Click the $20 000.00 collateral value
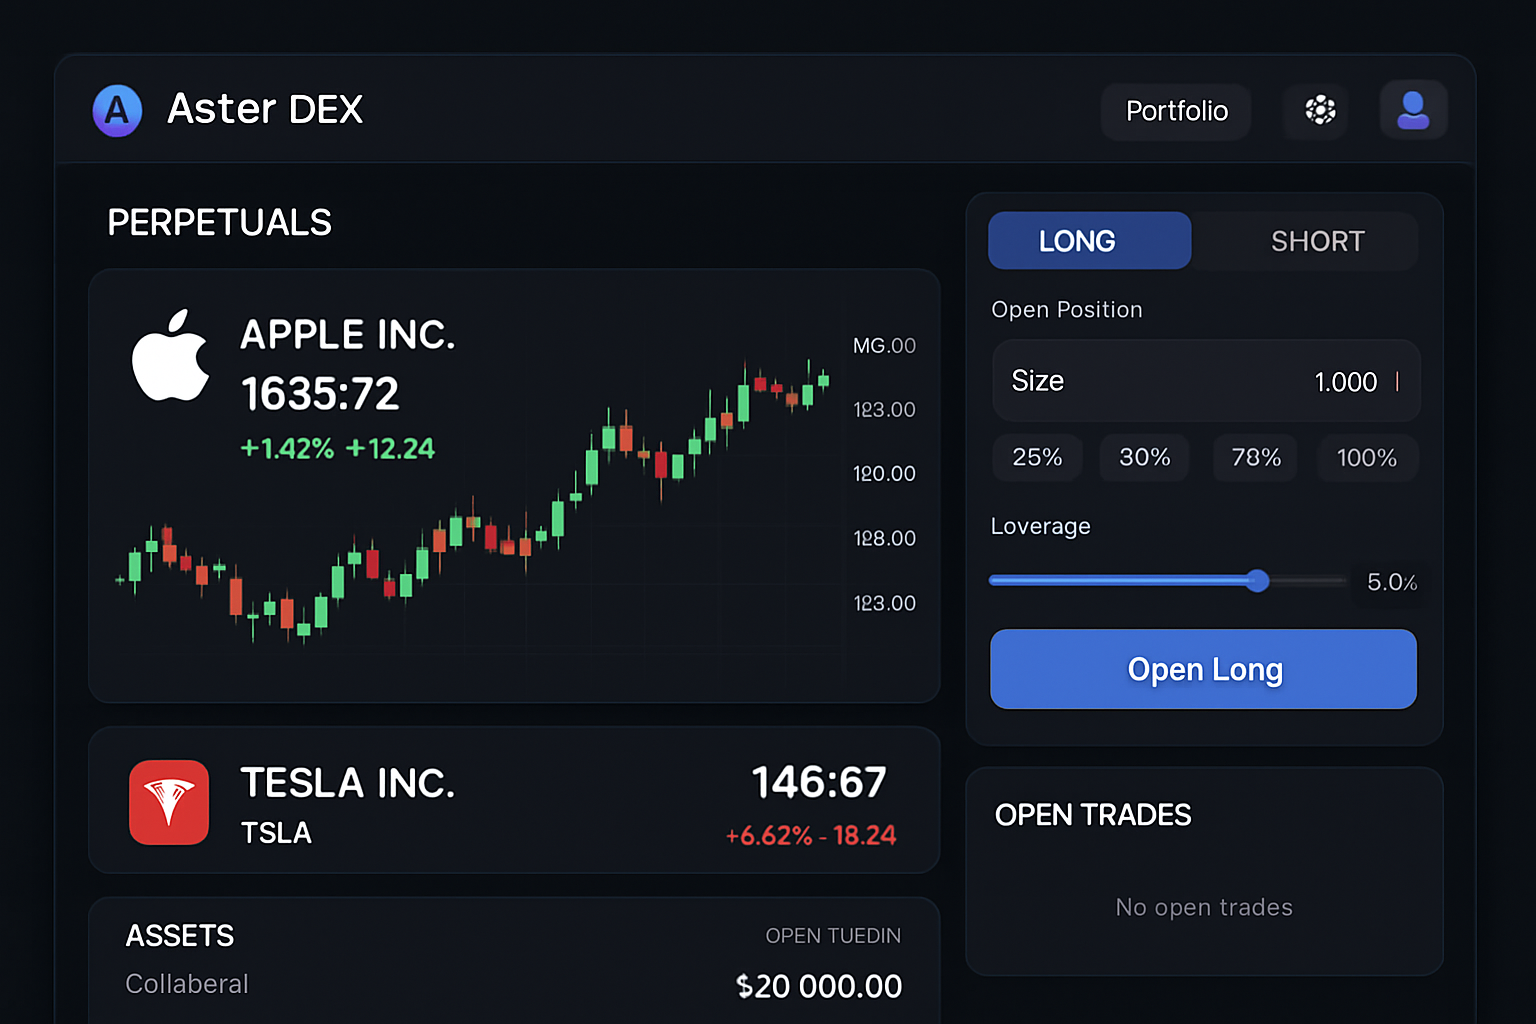 819,987
